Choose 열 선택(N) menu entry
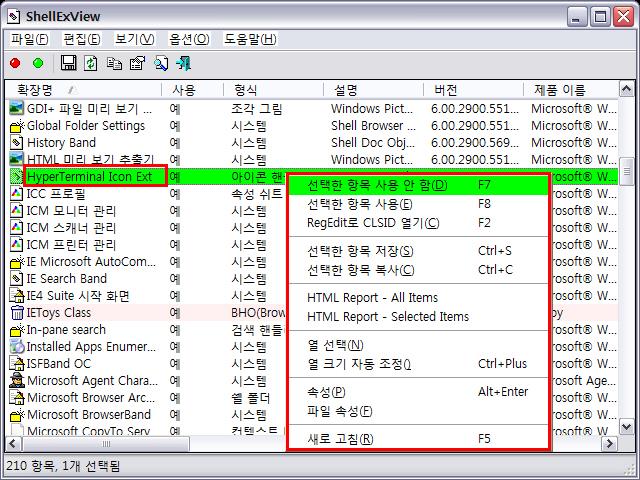Screen dimensions: 640x480 [x=418, y=345]
